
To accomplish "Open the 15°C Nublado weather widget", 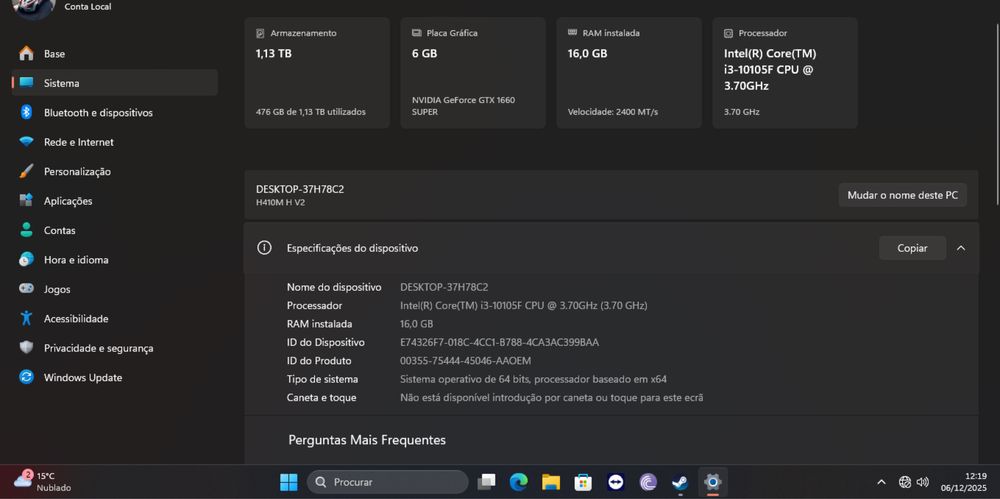I will click(43, 482).
